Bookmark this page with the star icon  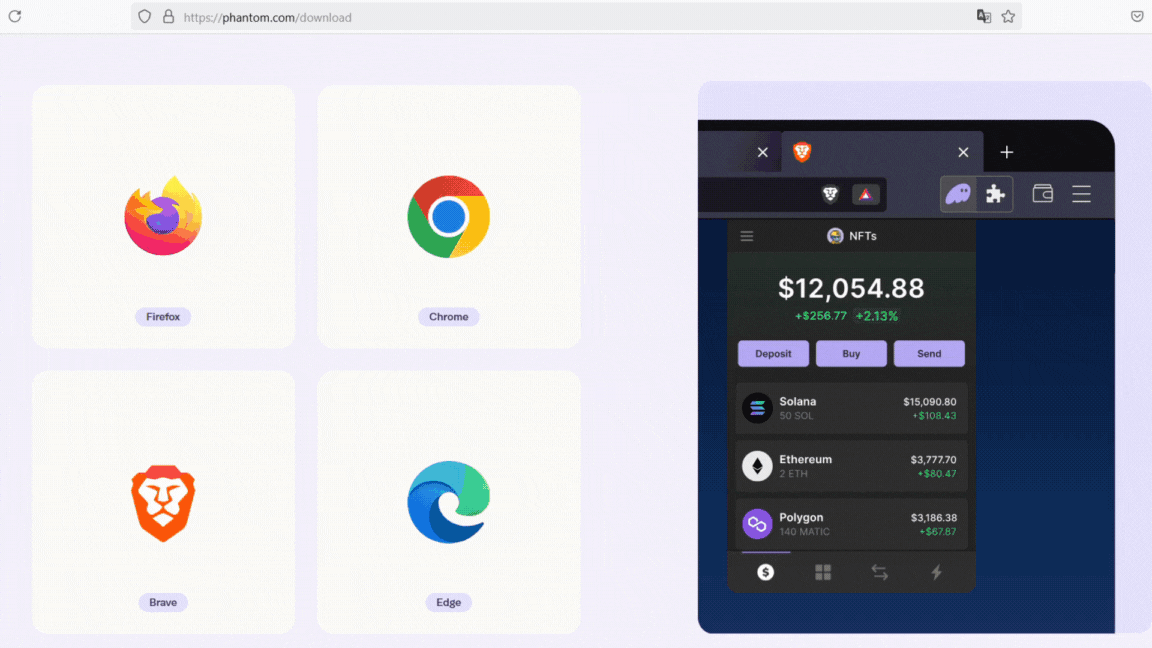point(1008,16)
